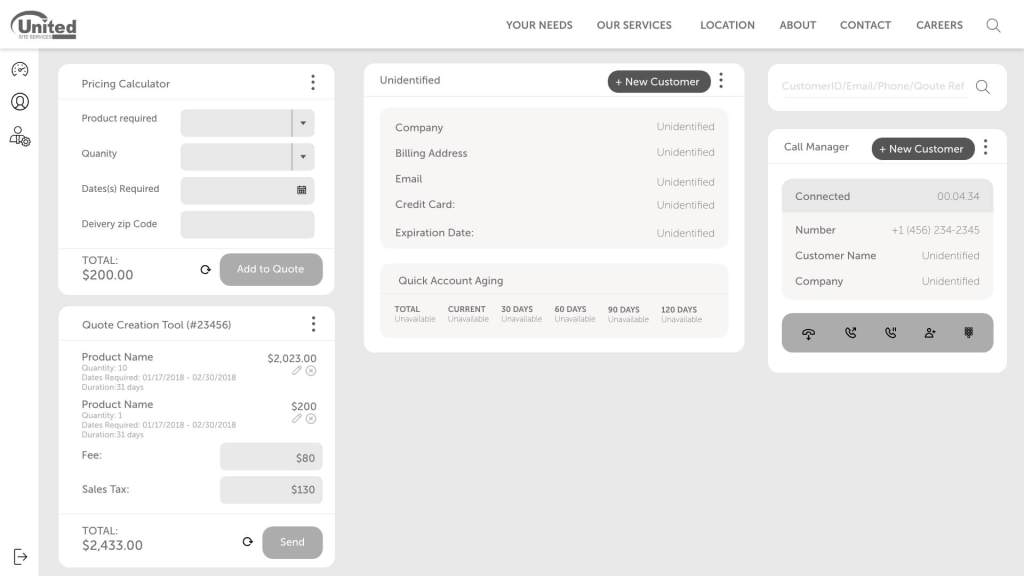Viewport: 1024px width, 576px height.
Task: Go to OUR SERVICES menu item
Action: [x=634, y=25]
